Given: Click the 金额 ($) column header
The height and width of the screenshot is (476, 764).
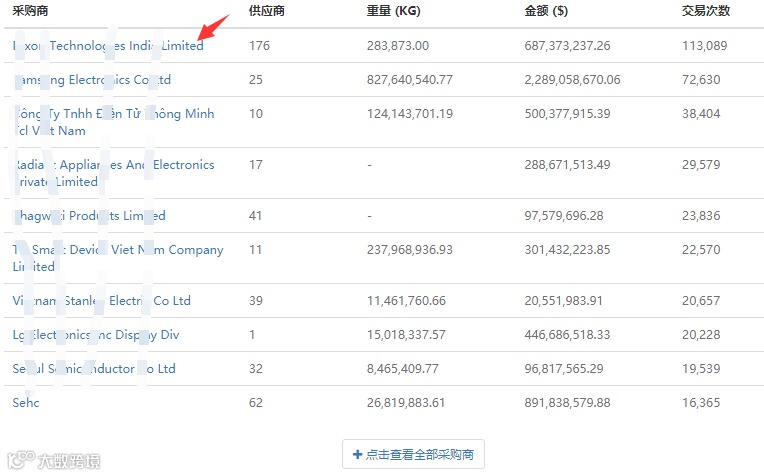Looking at the screenshot, I should [546, 11].
